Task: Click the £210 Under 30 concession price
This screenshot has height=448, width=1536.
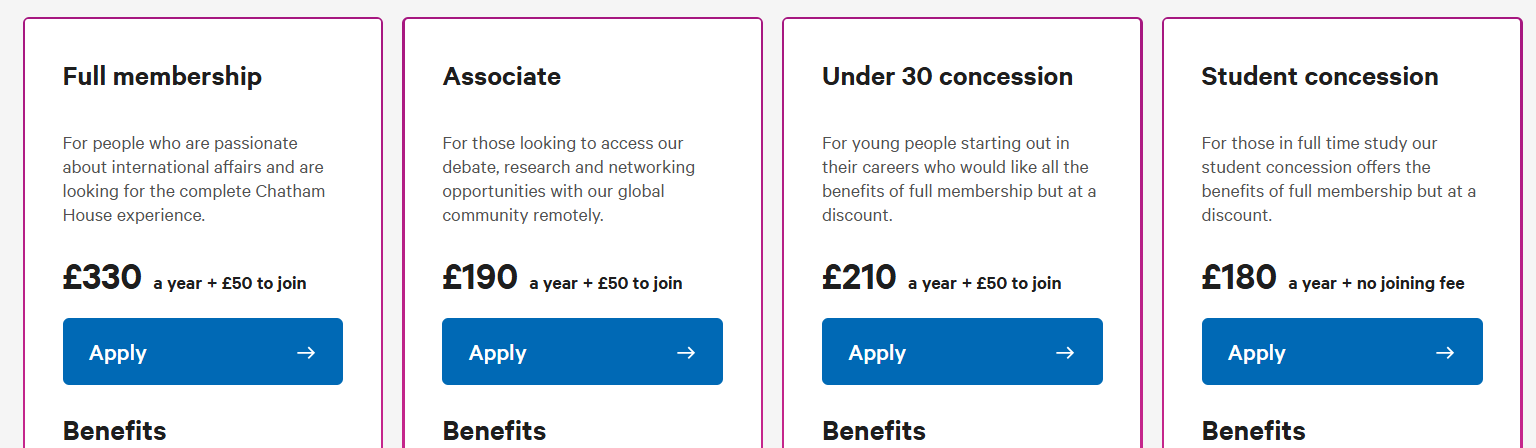Action: tap(859, 277)
